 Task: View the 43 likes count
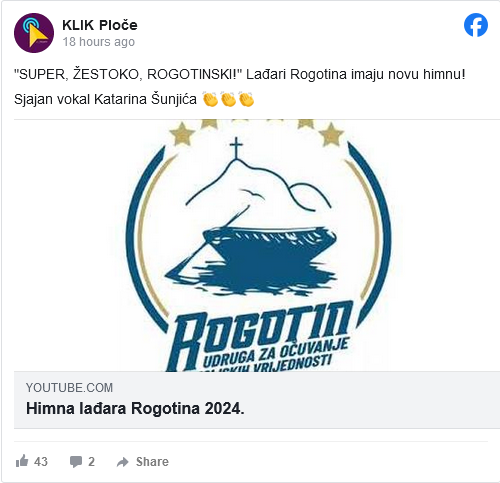pyautogui.click(x=41, y=462)
